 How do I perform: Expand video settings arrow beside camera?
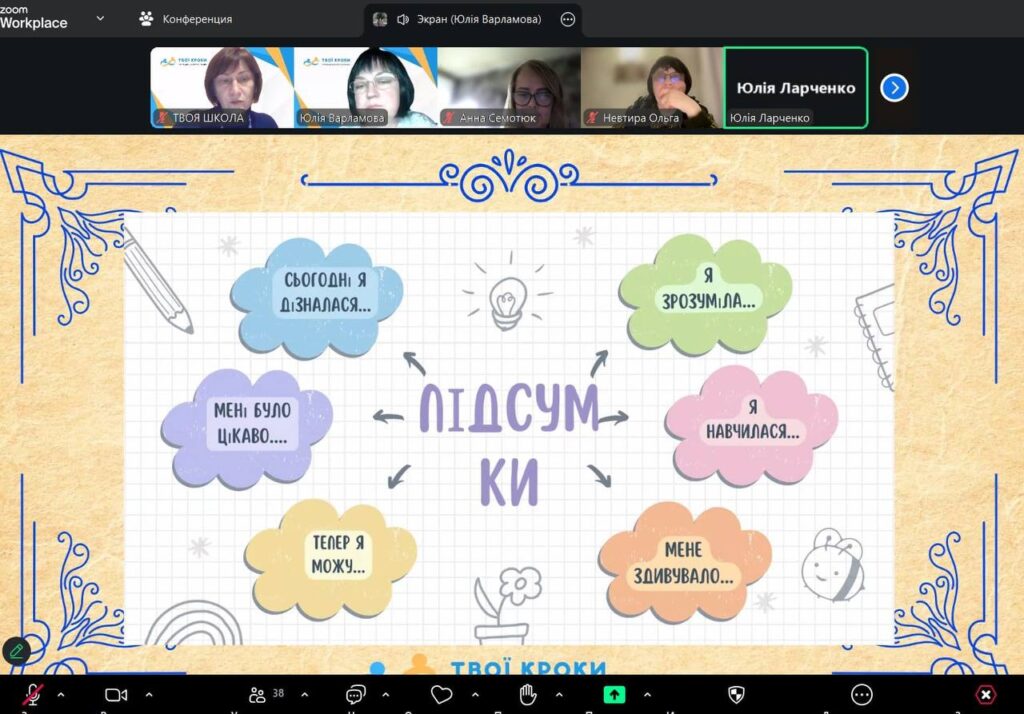tap(149, 694)
